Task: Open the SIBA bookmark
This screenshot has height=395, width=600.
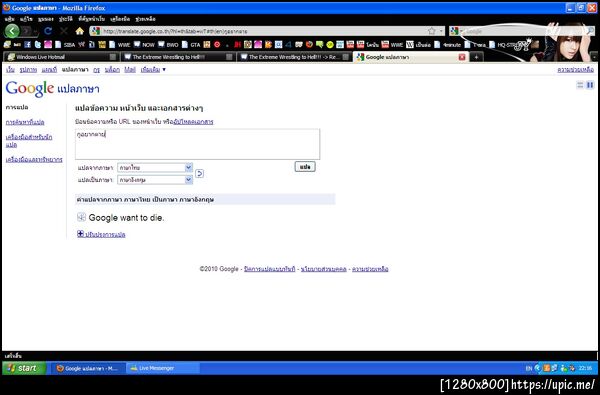Action: click(65, 45)
